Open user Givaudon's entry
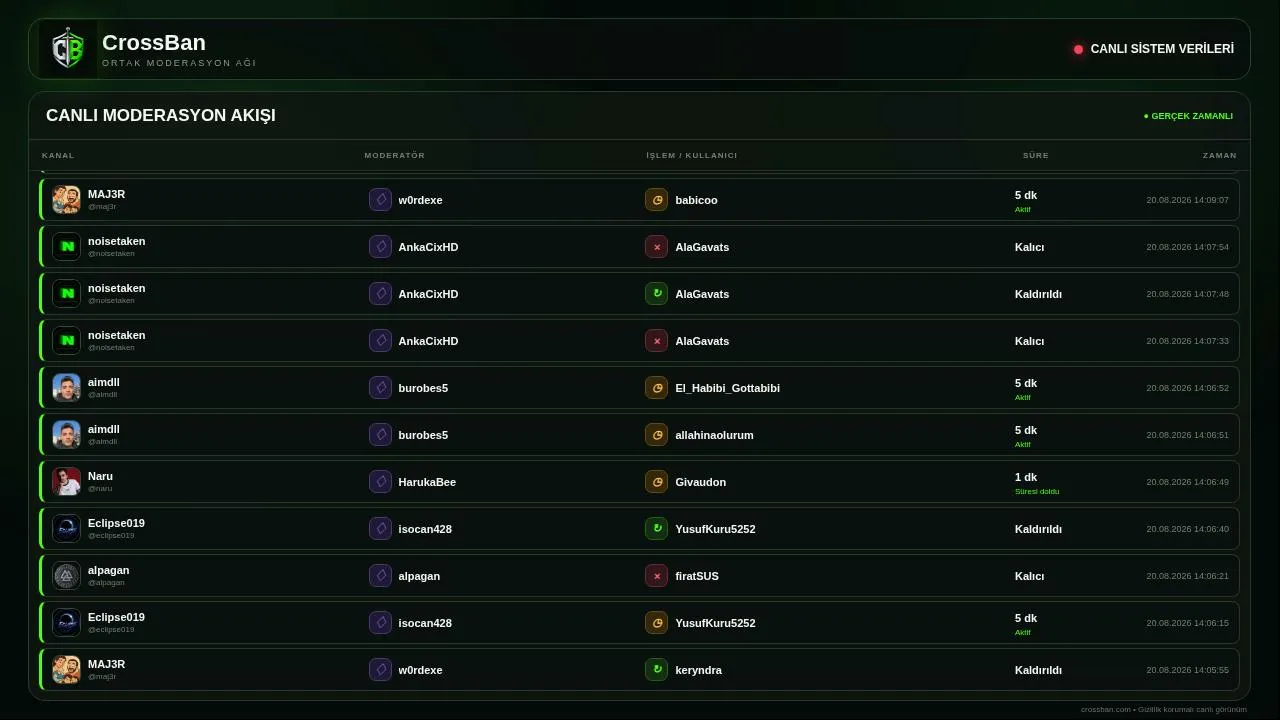The image size is (1280, 720). [x=701, y=482]
